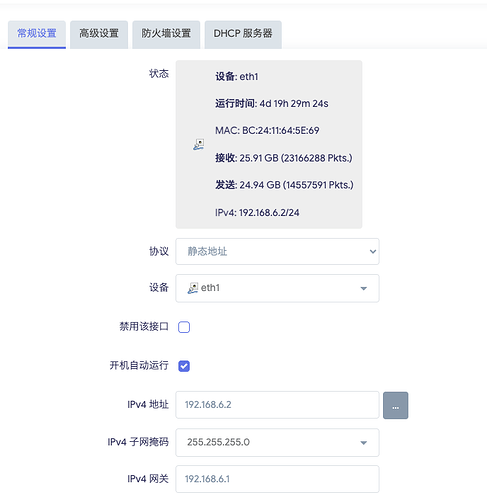Click the IPv4 网关 input field

click(277, 479)
